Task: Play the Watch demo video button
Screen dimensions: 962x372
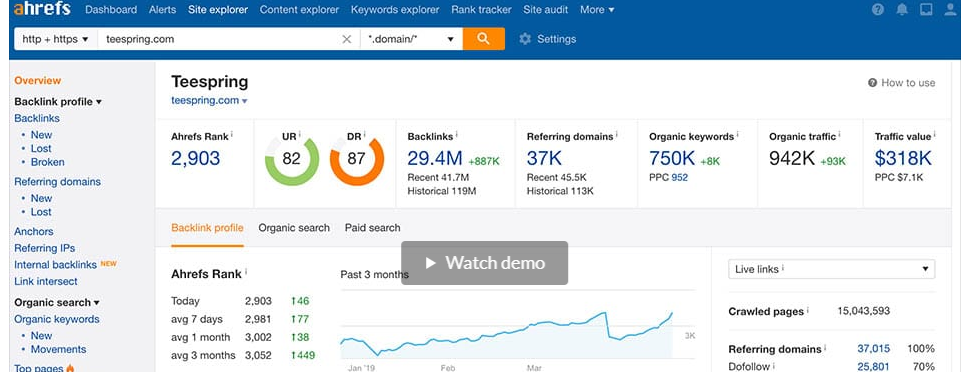Action: coord(485,263)
